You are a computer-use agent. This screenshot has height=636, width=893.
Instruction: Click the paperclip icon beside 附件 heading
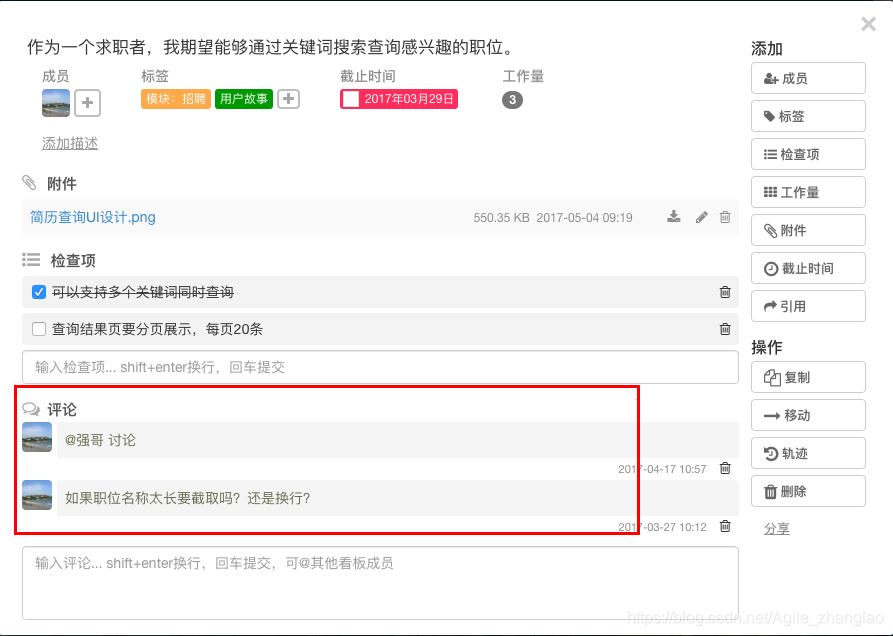click(30, 183)
